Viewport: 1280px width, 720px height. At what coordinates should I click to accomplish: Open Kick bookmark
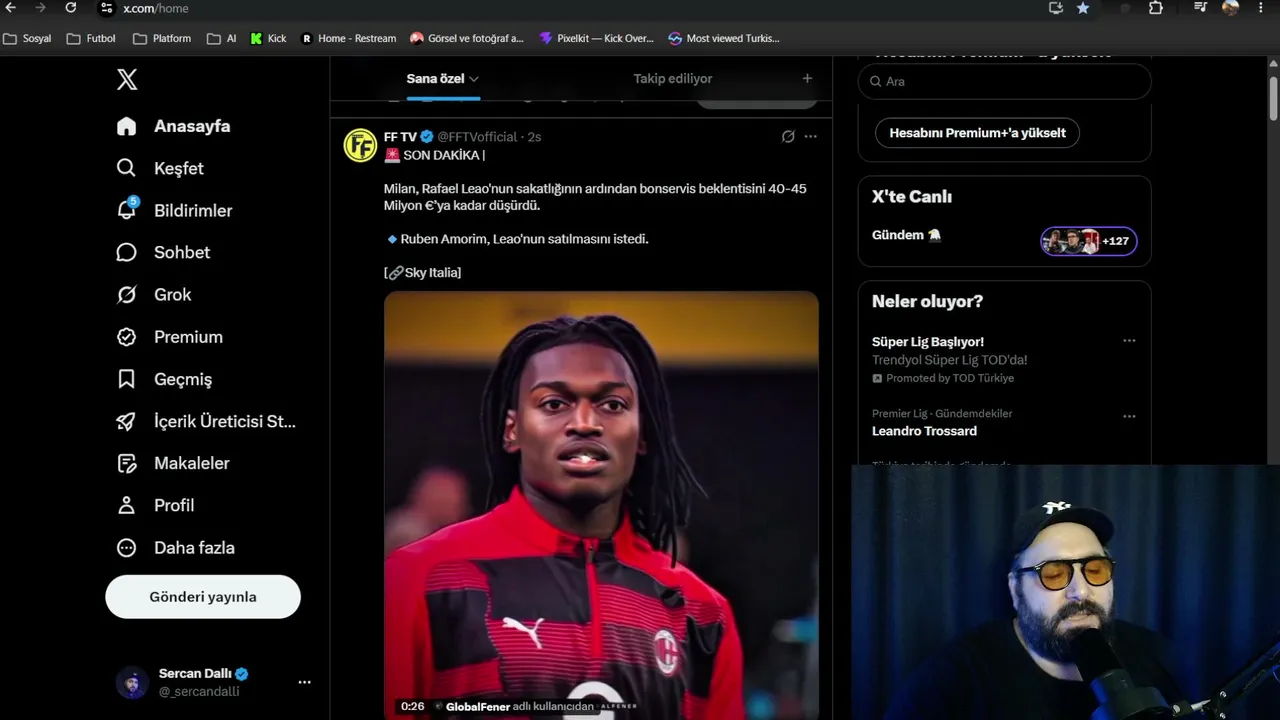coord(268,38)
